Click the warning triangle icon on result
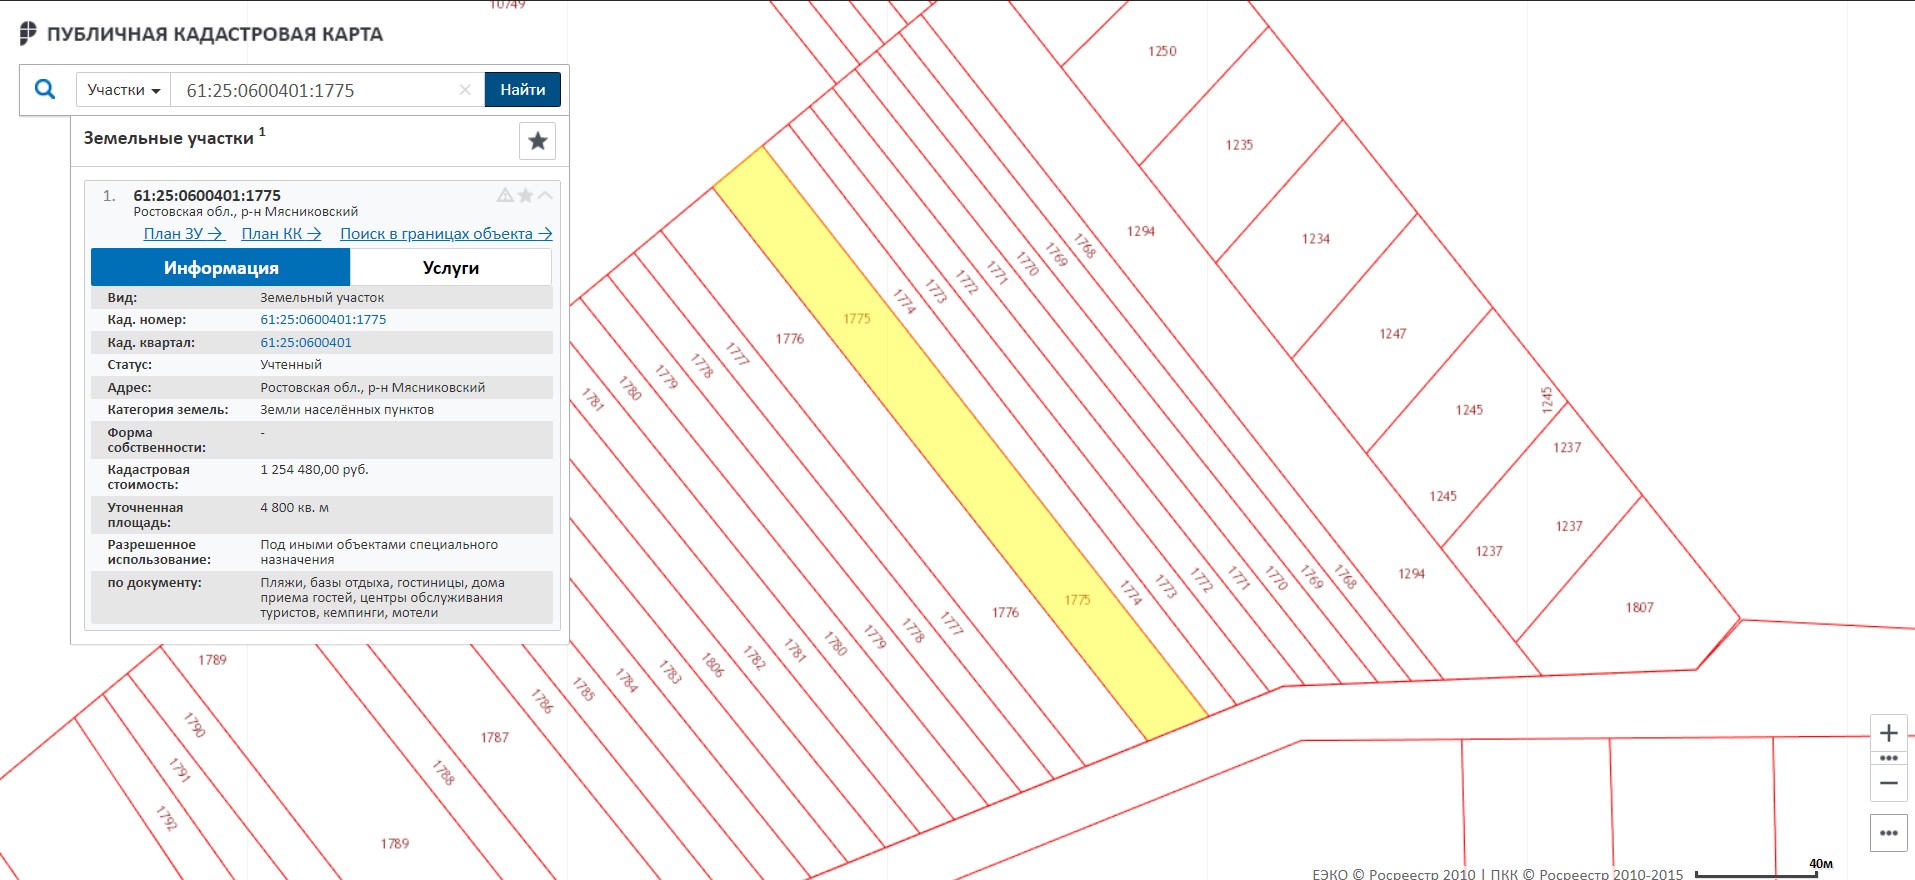The height and width of the screenshot is (880, 1915). 505,195
